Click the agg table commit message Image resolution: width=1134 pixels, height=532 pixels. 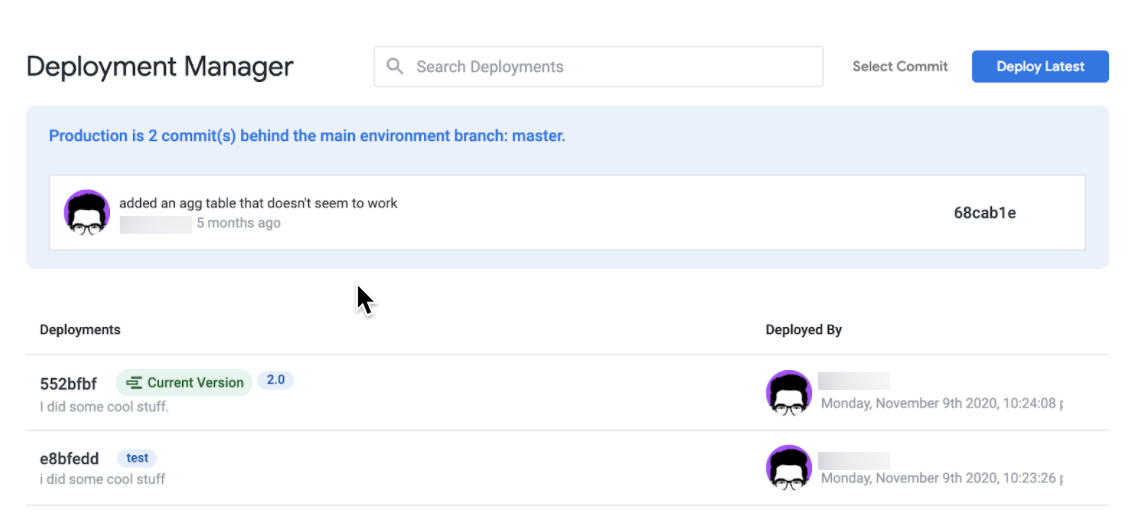(258, 203)
